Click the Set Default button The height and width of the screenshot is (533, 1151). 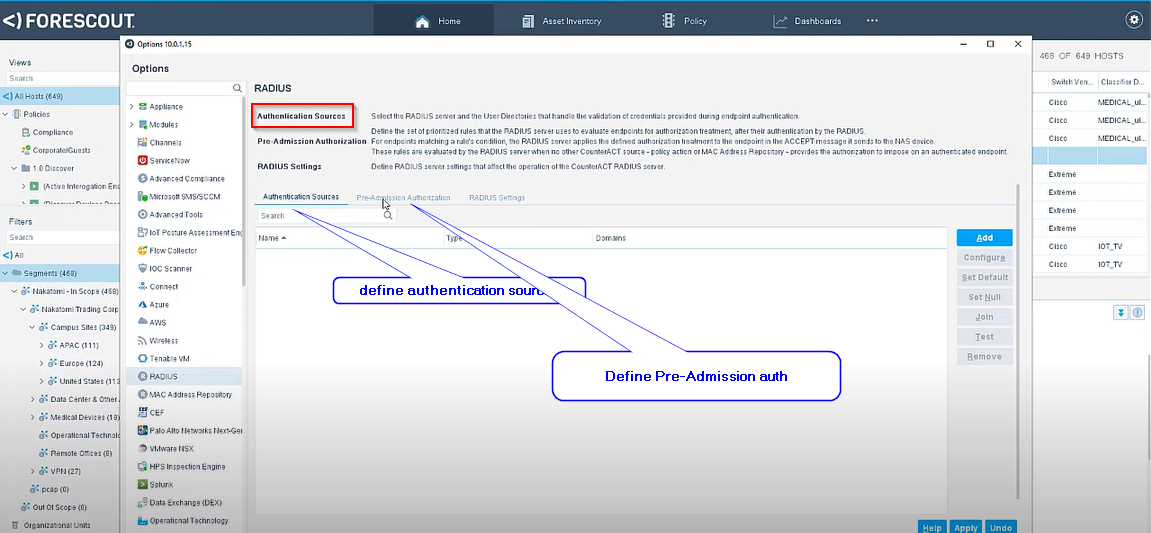[x=984, y=278]
